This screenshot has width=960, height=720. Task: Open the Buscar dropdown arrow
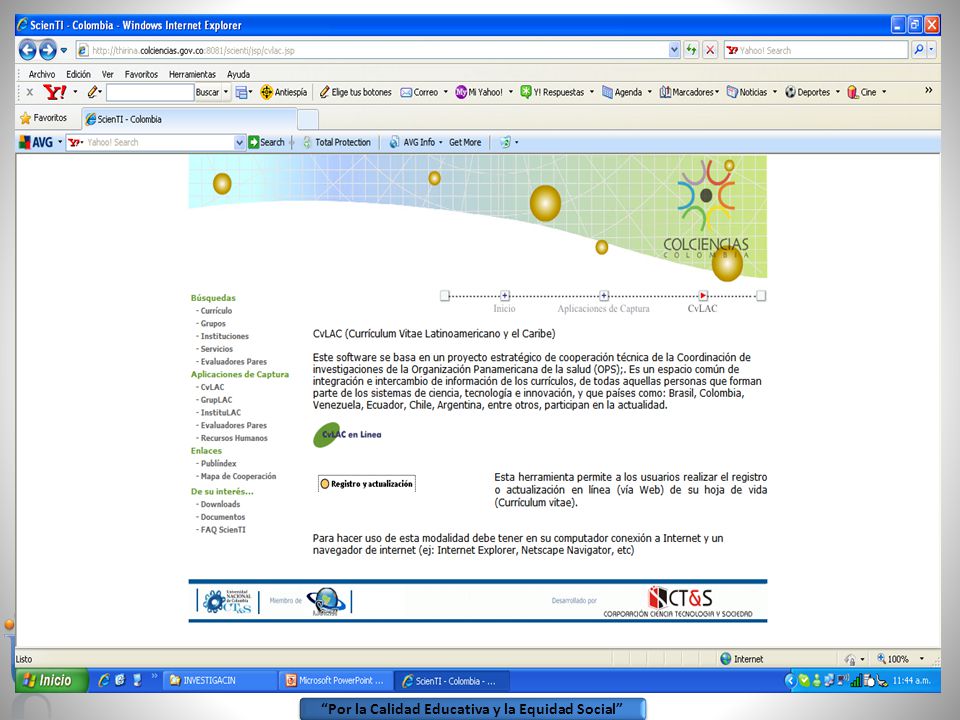pos(226,92)
